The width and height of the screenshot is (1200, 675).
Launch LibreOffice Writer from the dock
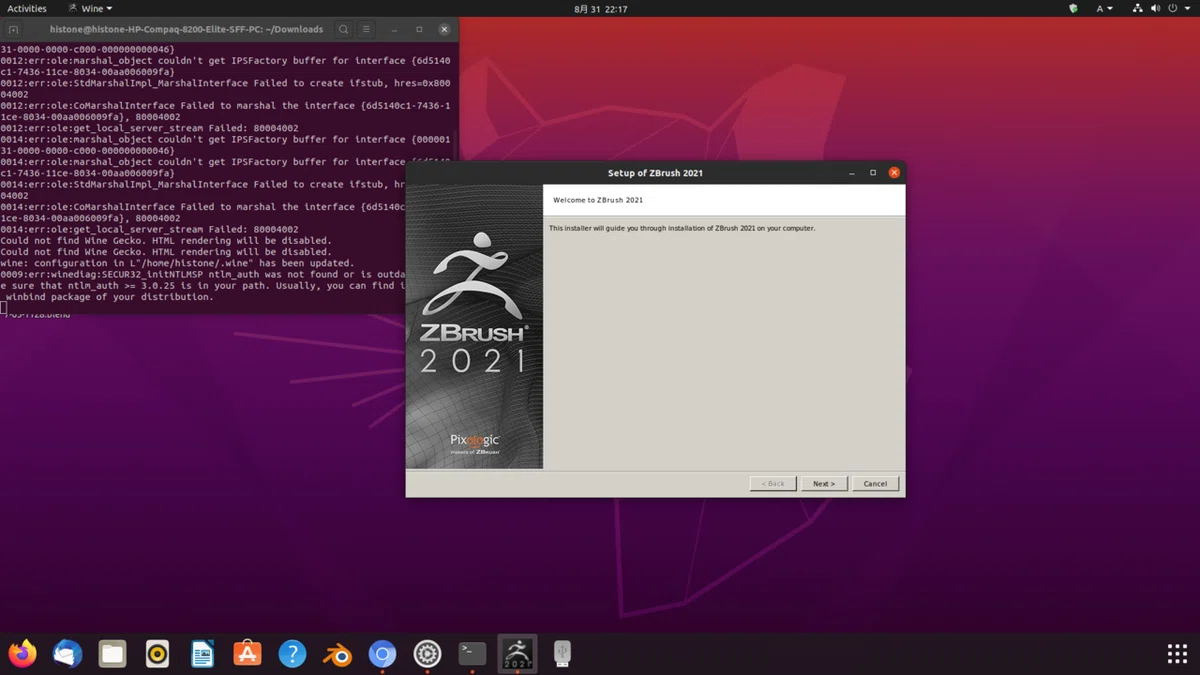point(202,654)
